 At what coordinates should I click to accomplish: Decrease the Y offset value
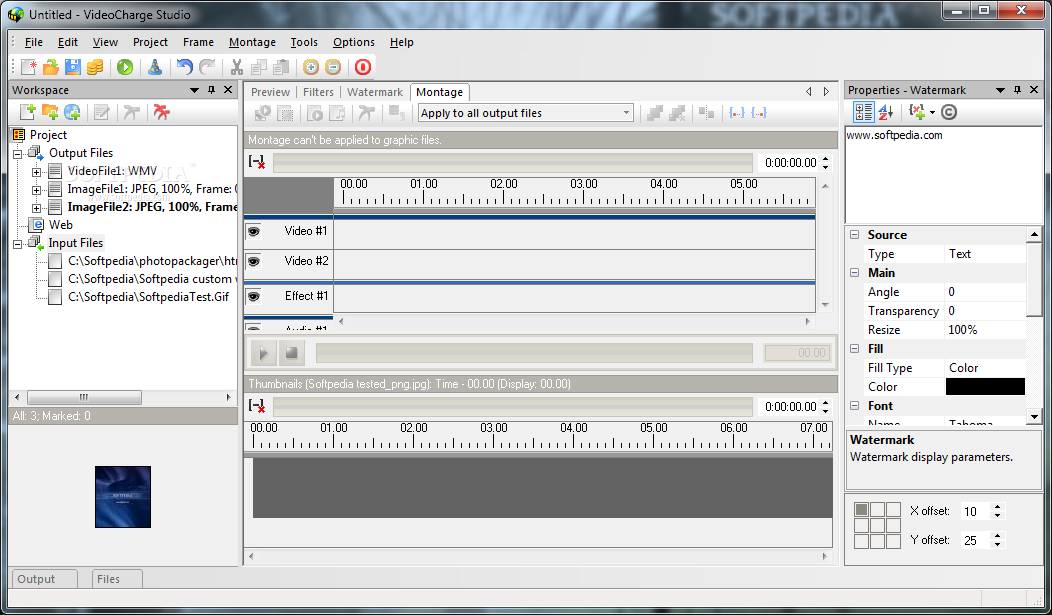(x=998, y=544)
